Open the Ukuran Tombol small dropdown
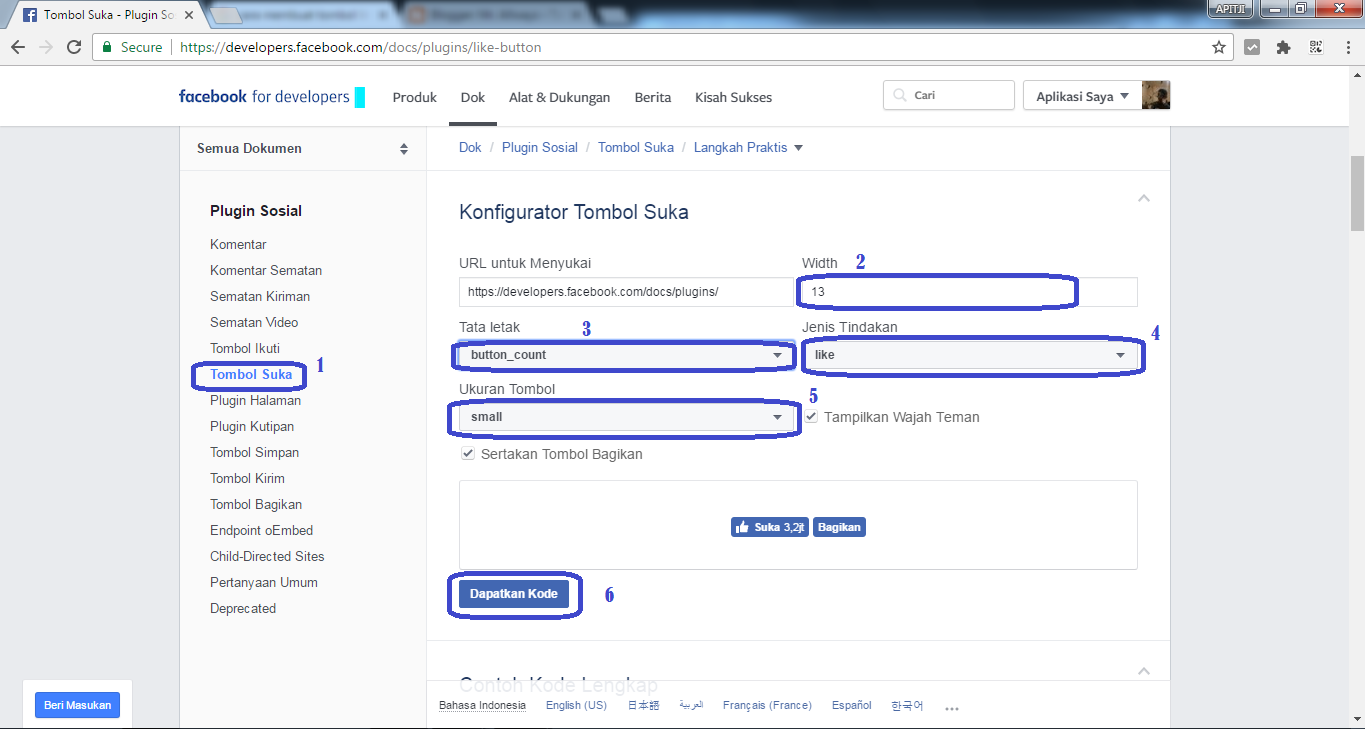This screenshot has width=1365, height=729. point(626,417)
